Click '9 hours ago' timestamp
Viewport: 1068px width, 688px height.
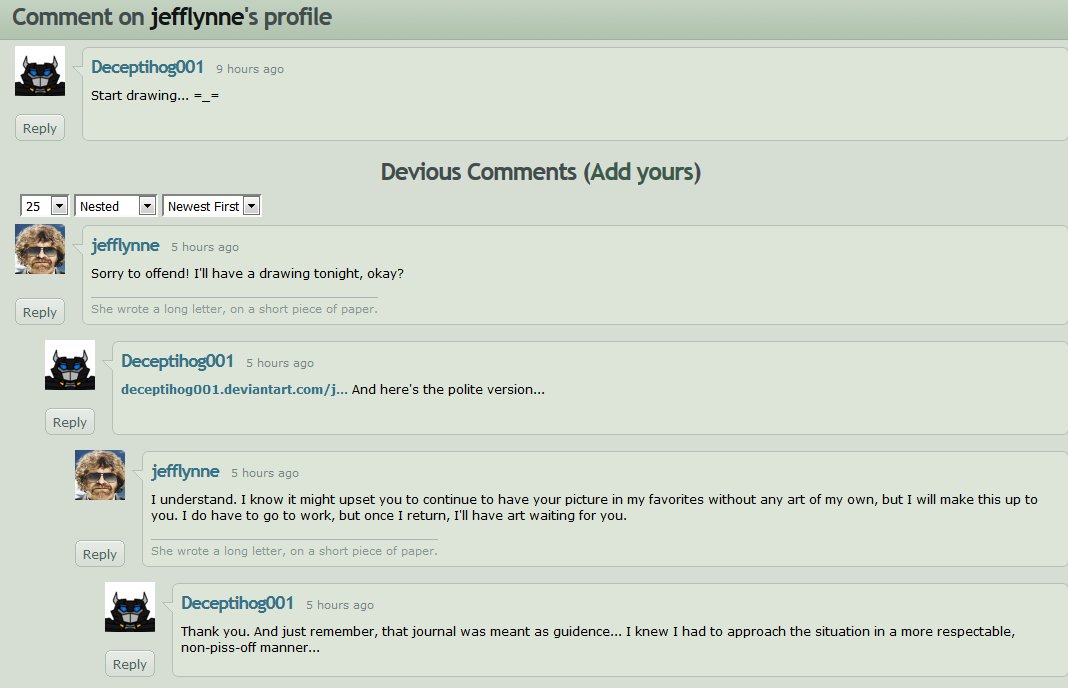[x=250, y=69]
